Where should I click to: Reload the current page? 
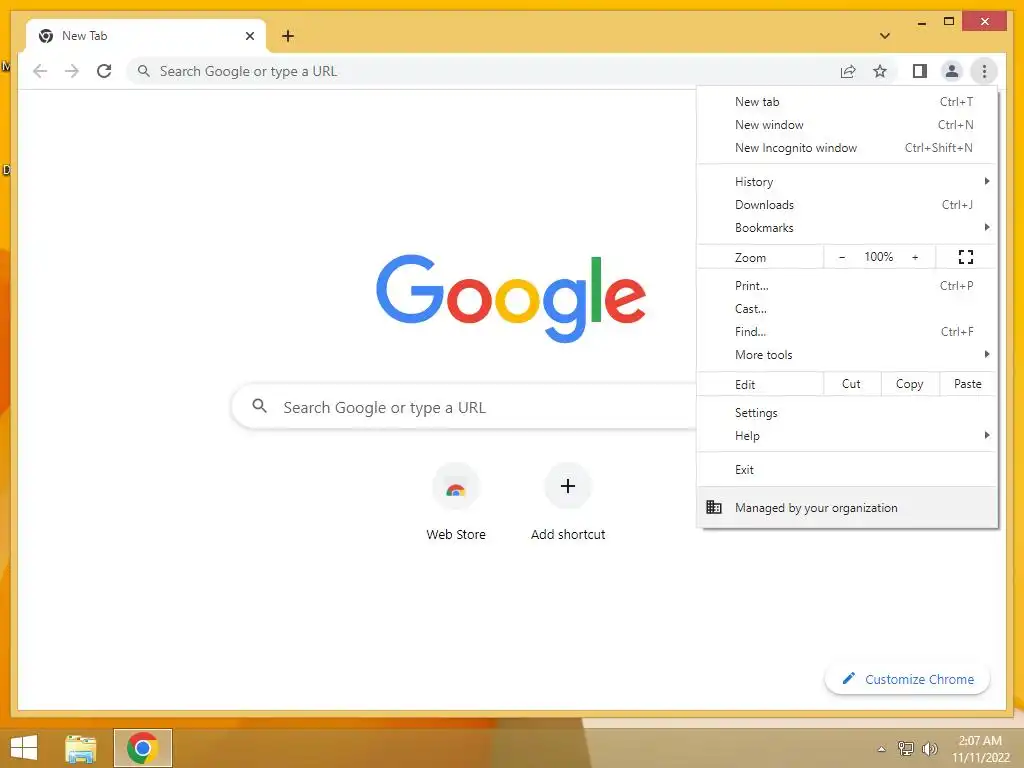coord(104,71)
